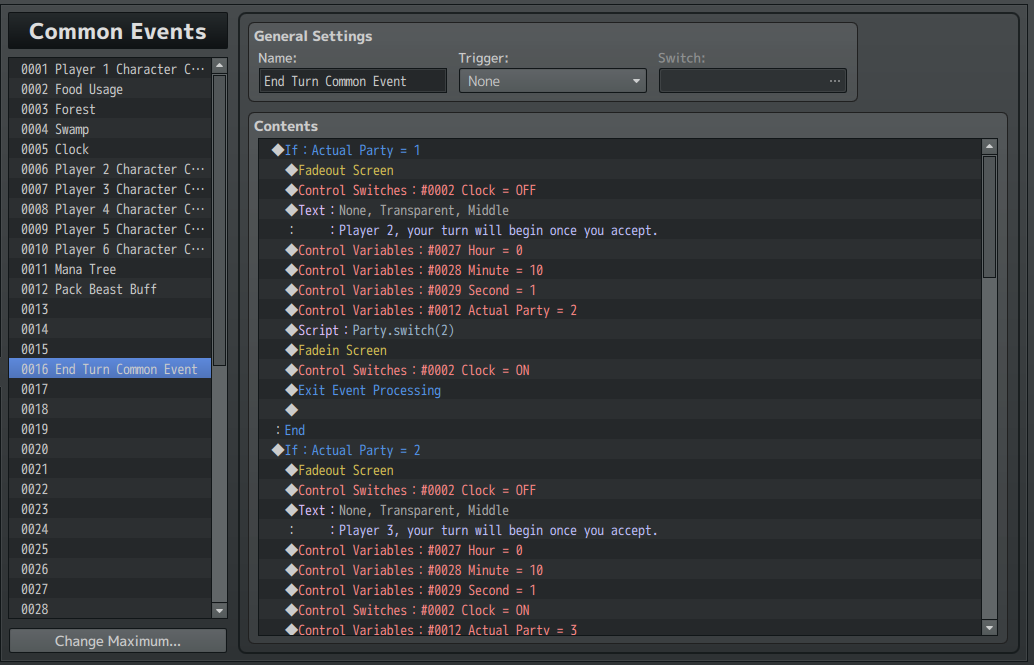The height and width of the screenshot is (665, 1034).
Task: Select the first Fadeout Screen command
Action: (x=619, y=170)
